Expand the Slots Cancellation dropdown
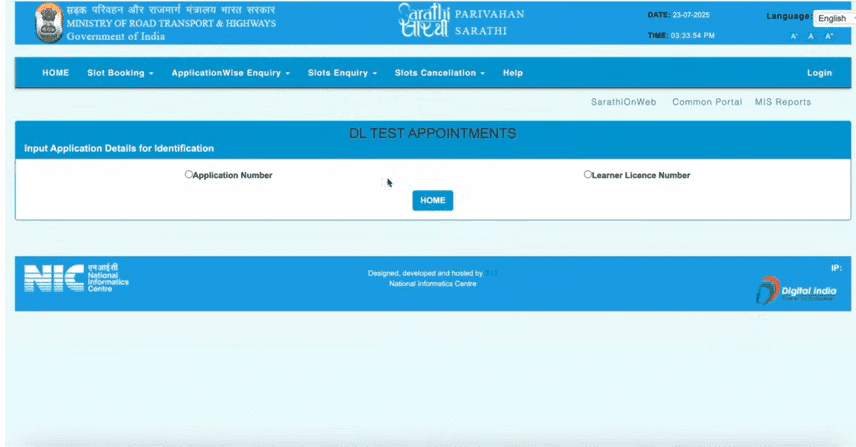856x447 pixels. pyautogui.click(x=439, y=73)
